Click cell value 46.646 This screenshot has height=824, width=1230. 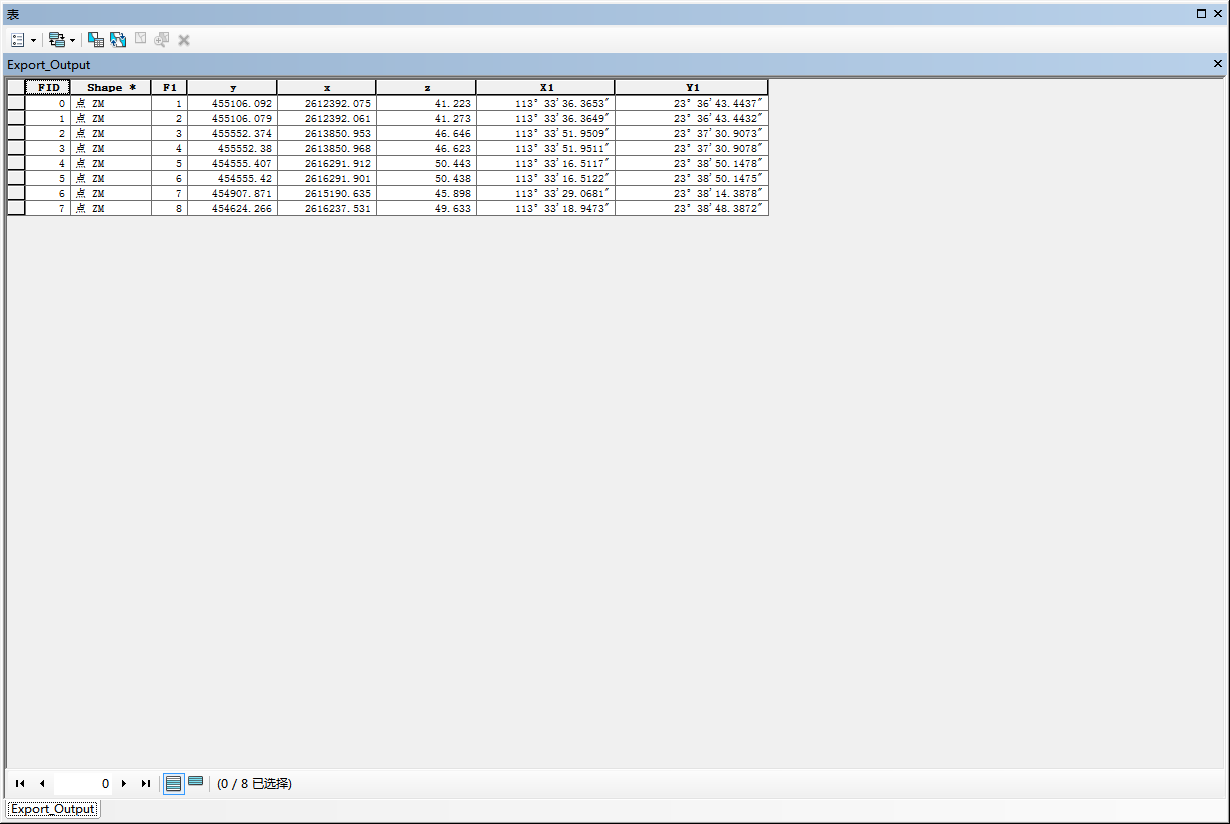pyautogui.click(x=426, y=133)
